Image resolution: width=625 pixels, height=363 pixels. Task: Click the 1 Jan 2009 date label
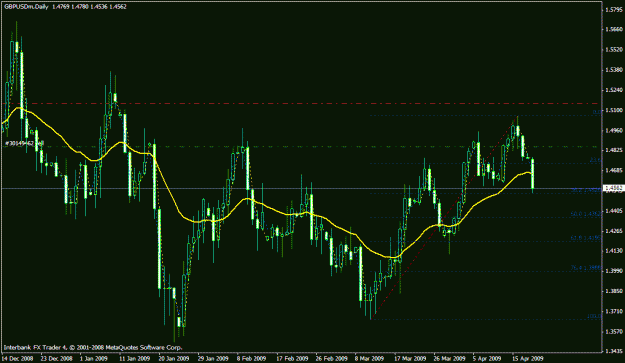(94, 358)
